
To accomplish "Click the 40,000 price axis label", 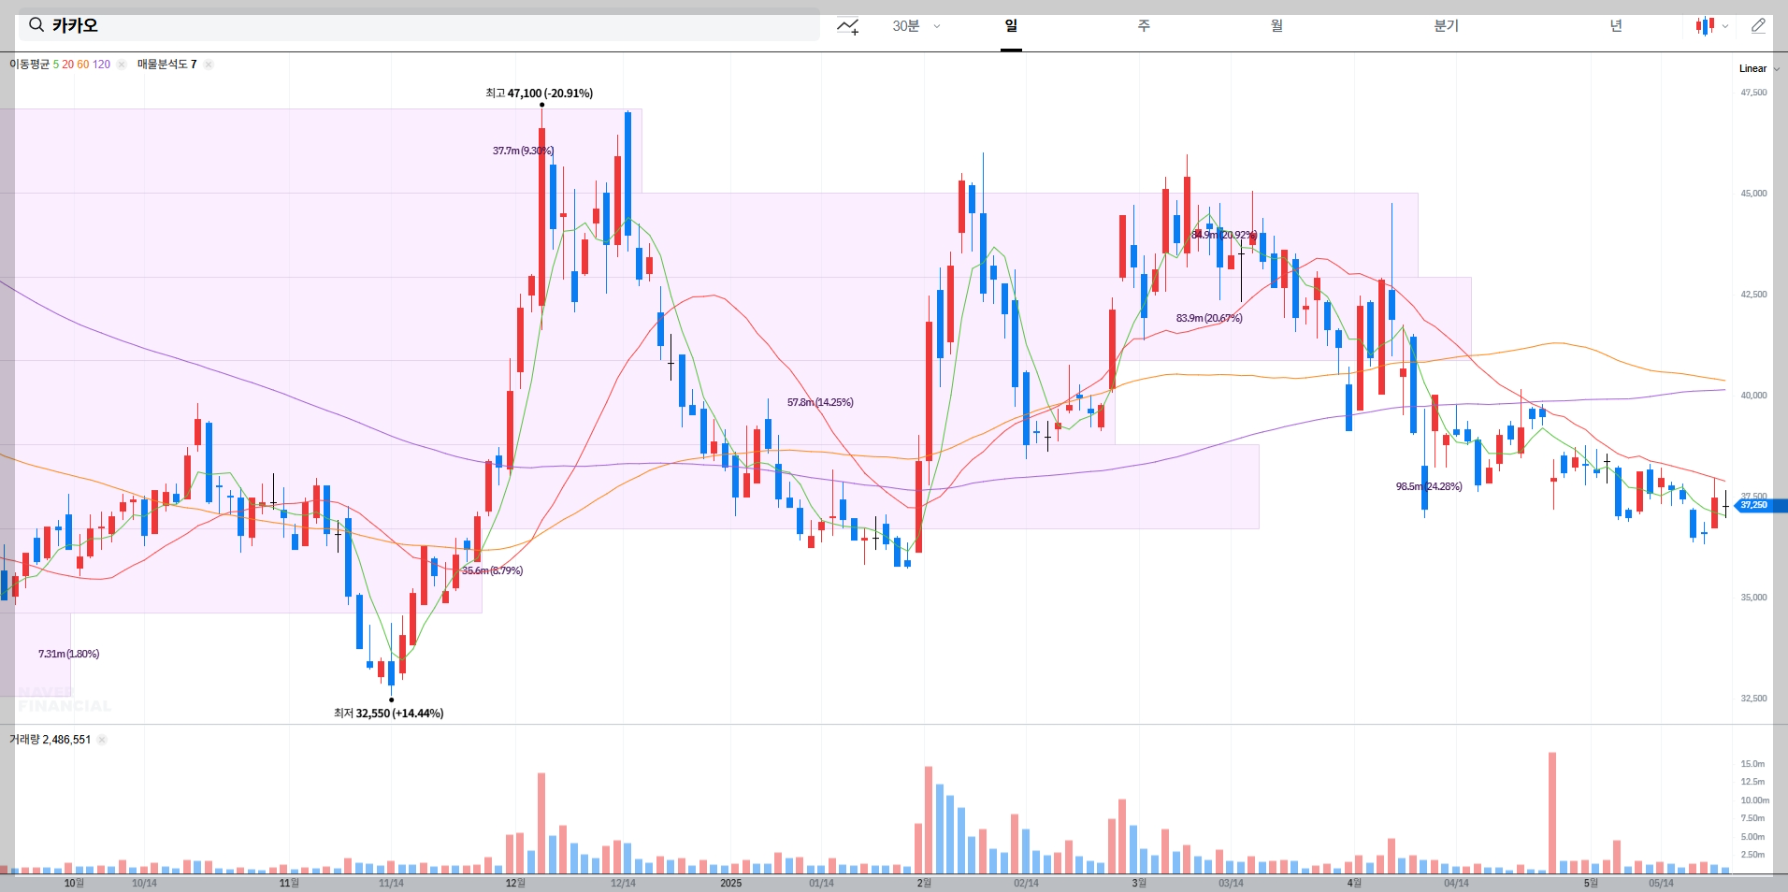I will pyautogui.click(x=1754, y=396).
